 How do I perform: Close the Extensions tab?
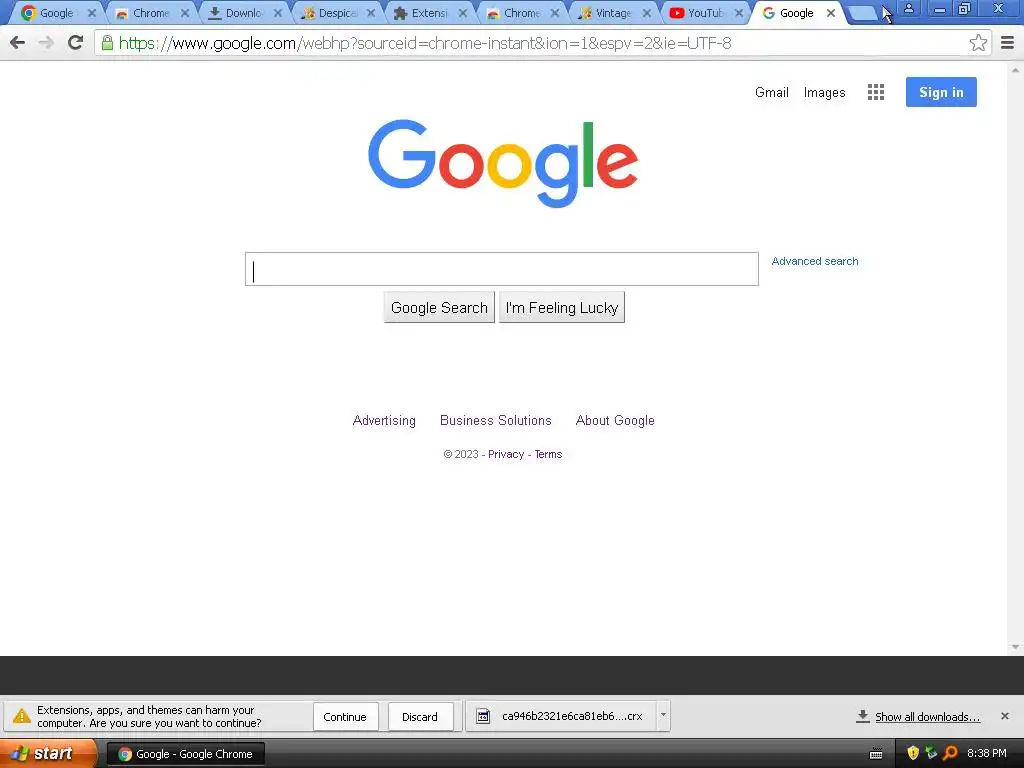click(462, 13)
